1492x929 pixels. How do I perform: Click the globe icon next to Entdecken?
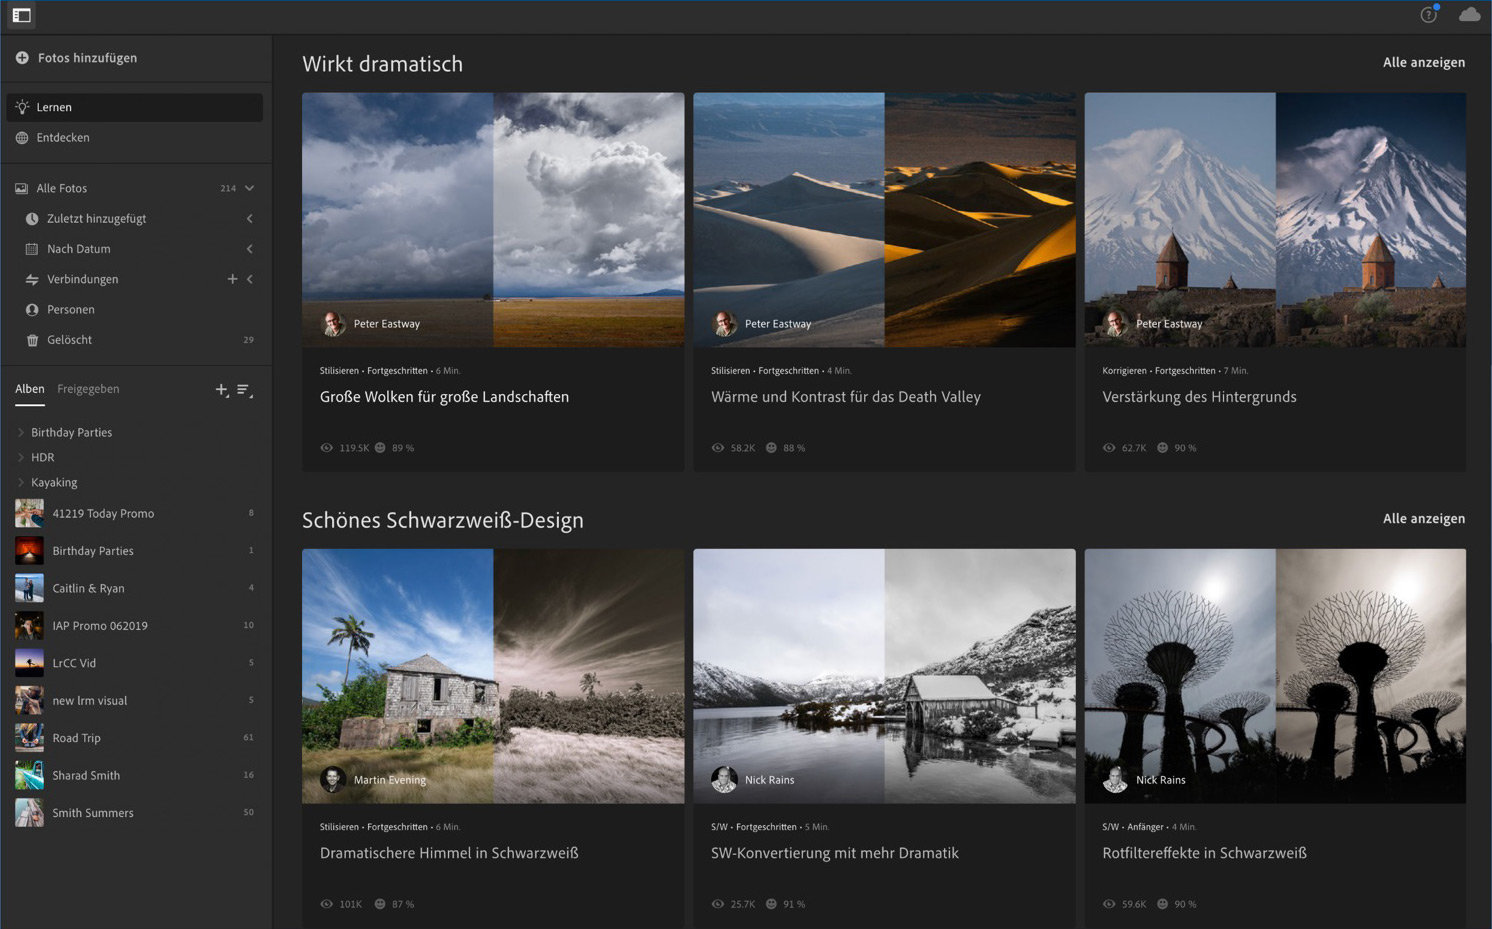click(22, 138)
